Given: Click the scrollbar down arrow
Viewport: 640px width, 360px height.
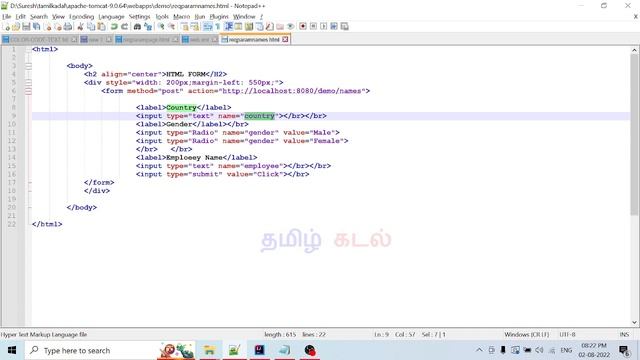Looking at the screenshot, I should pos(634,322).
